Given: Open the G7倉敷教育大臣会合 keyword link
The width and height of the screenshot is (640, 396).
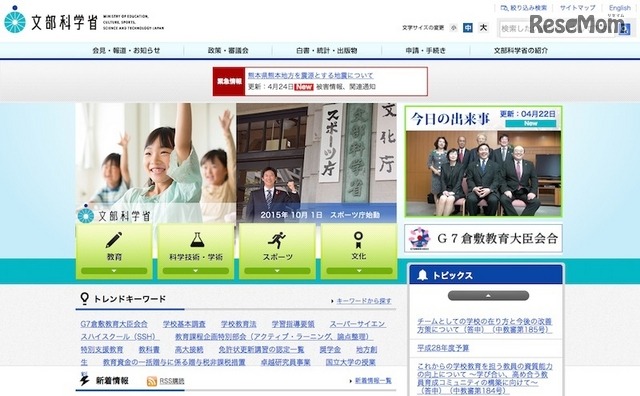Looking at the screenshot, I should point(114,324).
